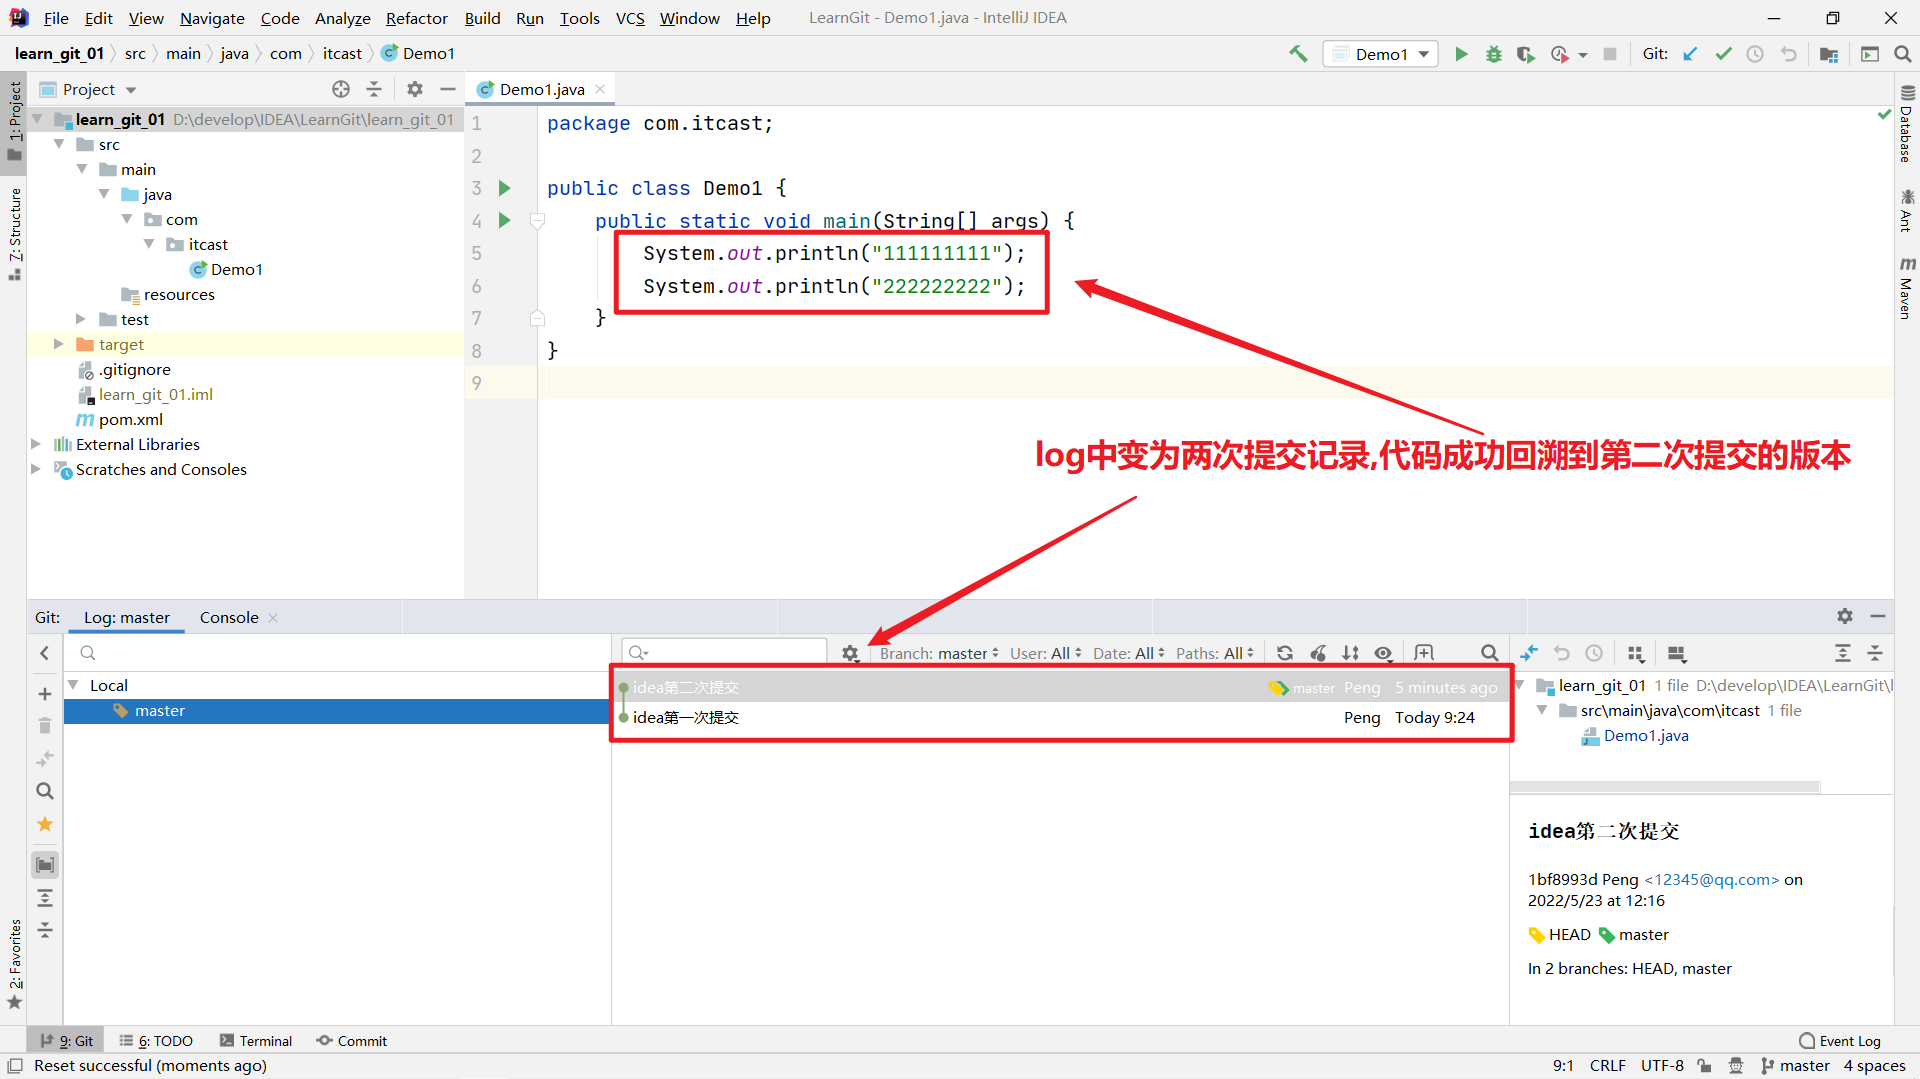This screenshot has height=1079, width=1920.
Task: Open the 6: TODO tool window
Action: [156, 1041]
